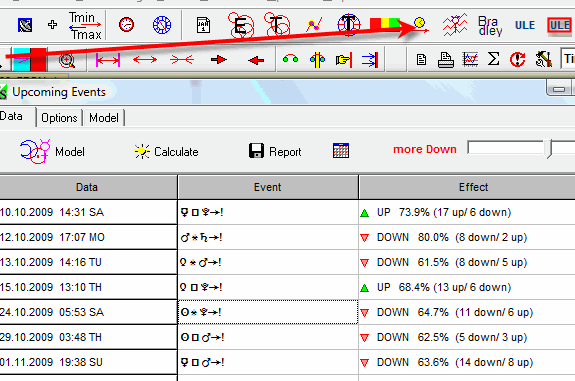Click the blue ULE icon
Viewport: 575px width, 381px height.
click(x=525, y=25)
